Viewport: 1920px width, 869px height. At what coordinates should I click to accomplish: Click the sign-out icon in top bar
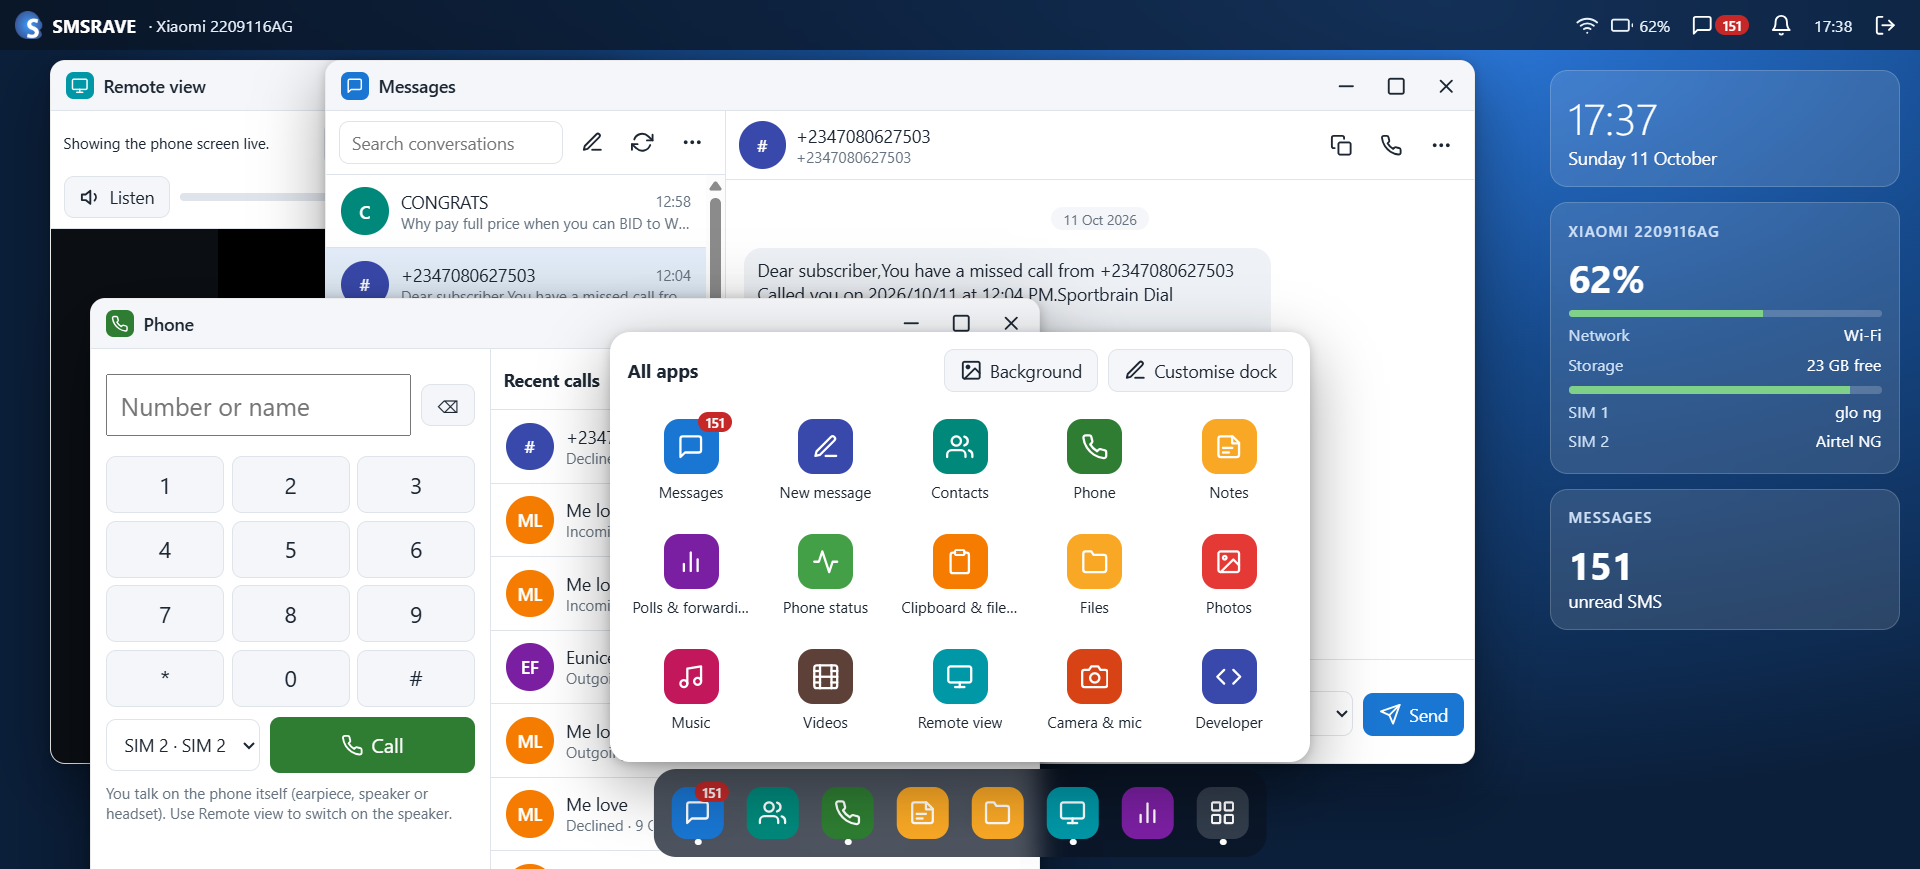point(1885,26)
